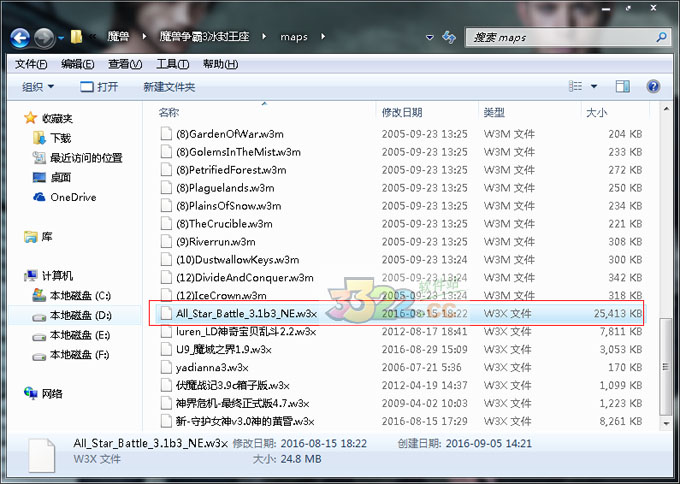
Task: Click the 网络 network icon
Action: (31, 393)
